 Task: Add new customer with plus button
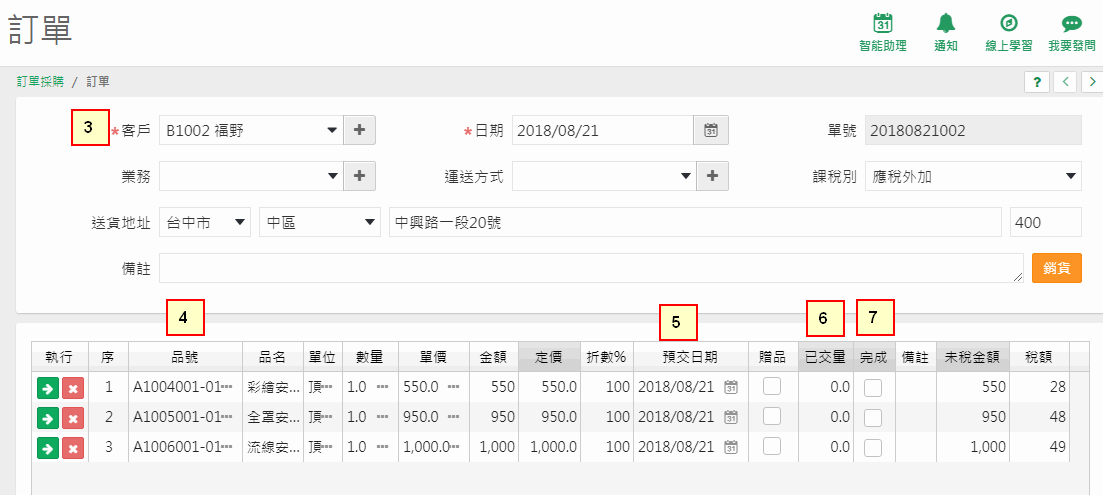(x=359, y=130)
